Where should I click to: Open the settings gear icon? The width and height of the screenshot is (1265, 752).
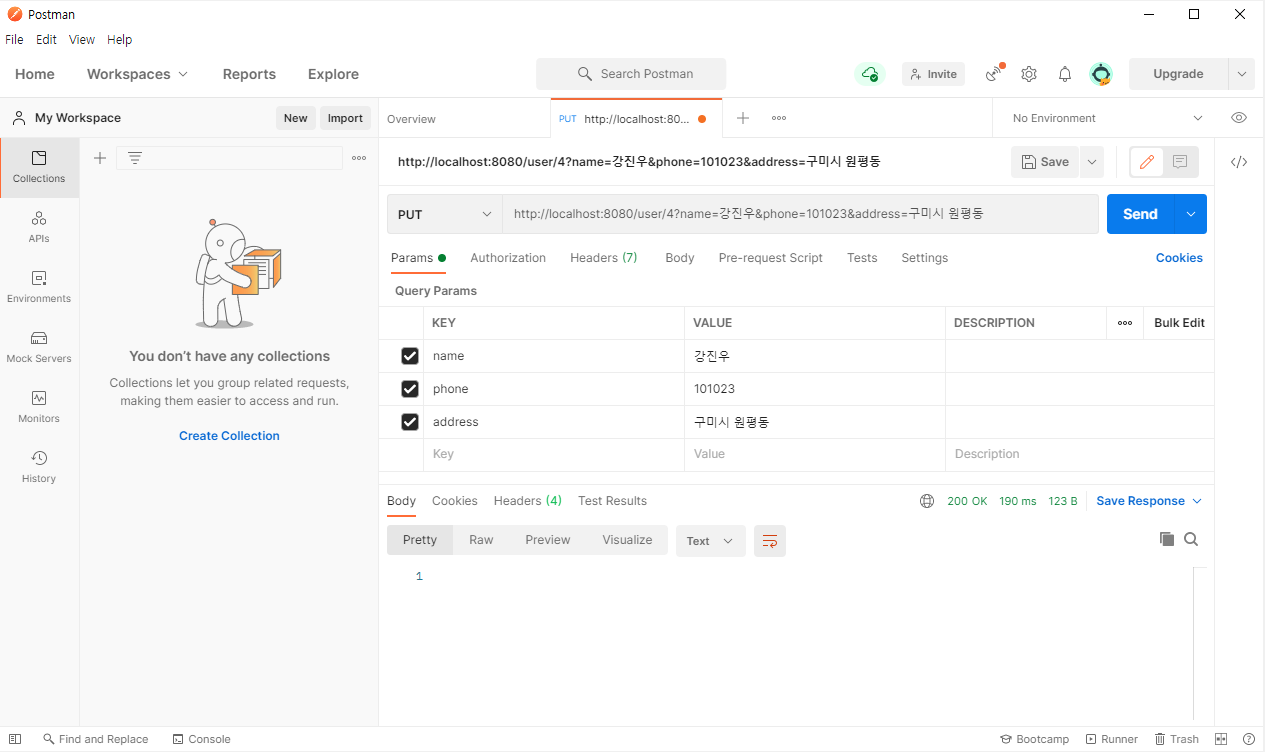pyautogui.click(x=1029, y=74)
